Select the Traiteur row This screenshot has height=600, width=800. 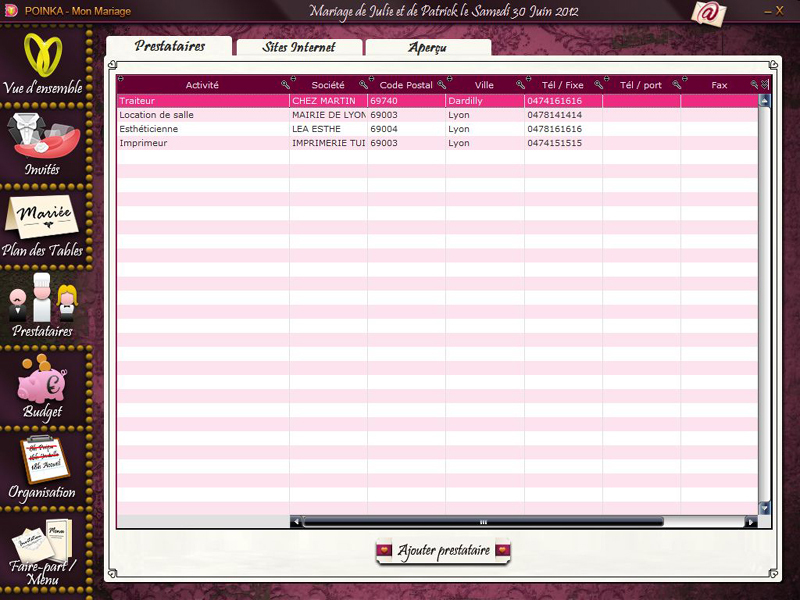point(438,101)
